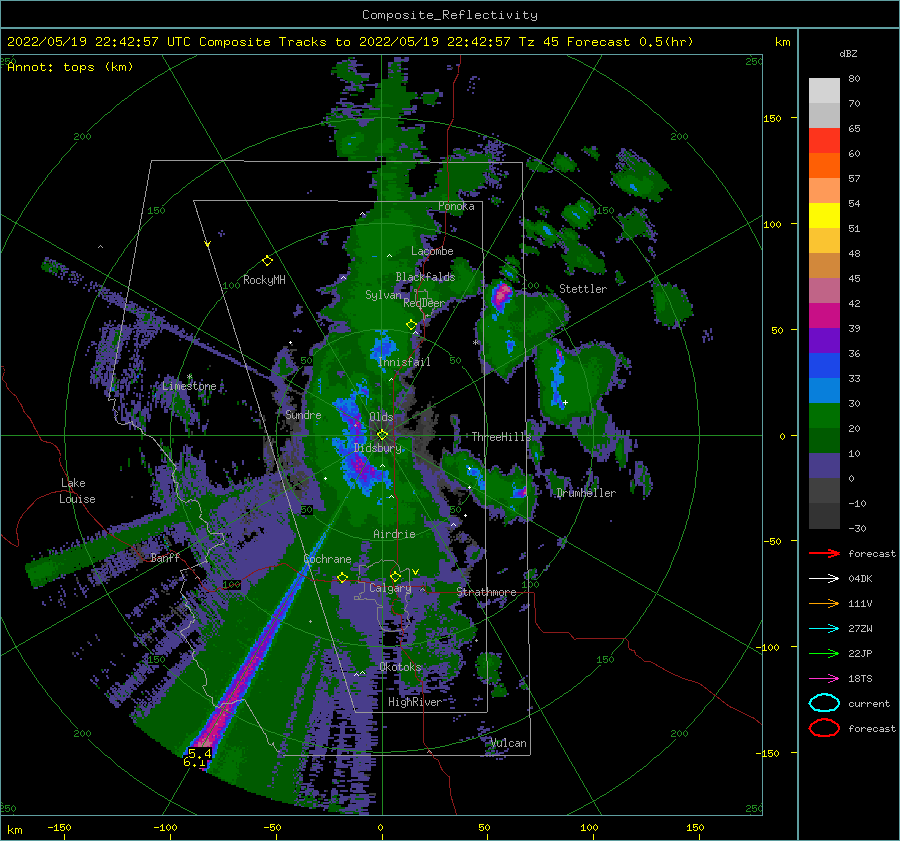Select the cyan 27ZW arrow in legend
This screenshot has height=841, width=900.
(824, 629)
